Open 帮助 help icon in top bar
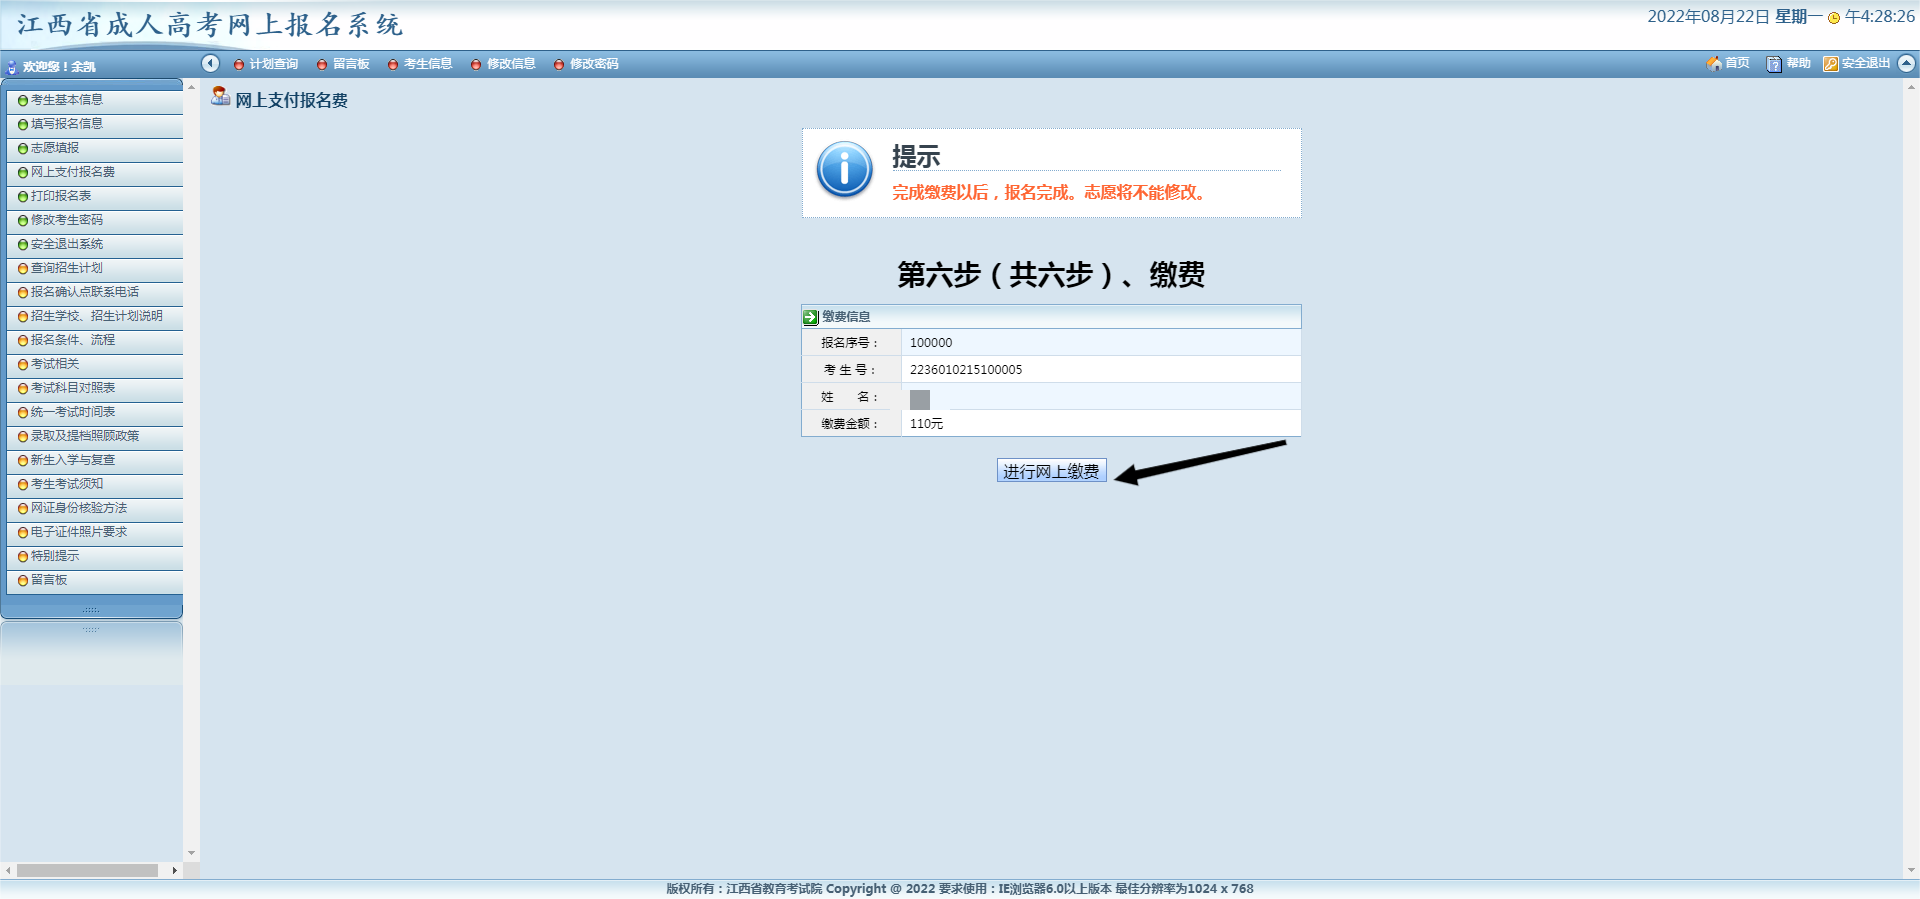 tap(1774, 64)
